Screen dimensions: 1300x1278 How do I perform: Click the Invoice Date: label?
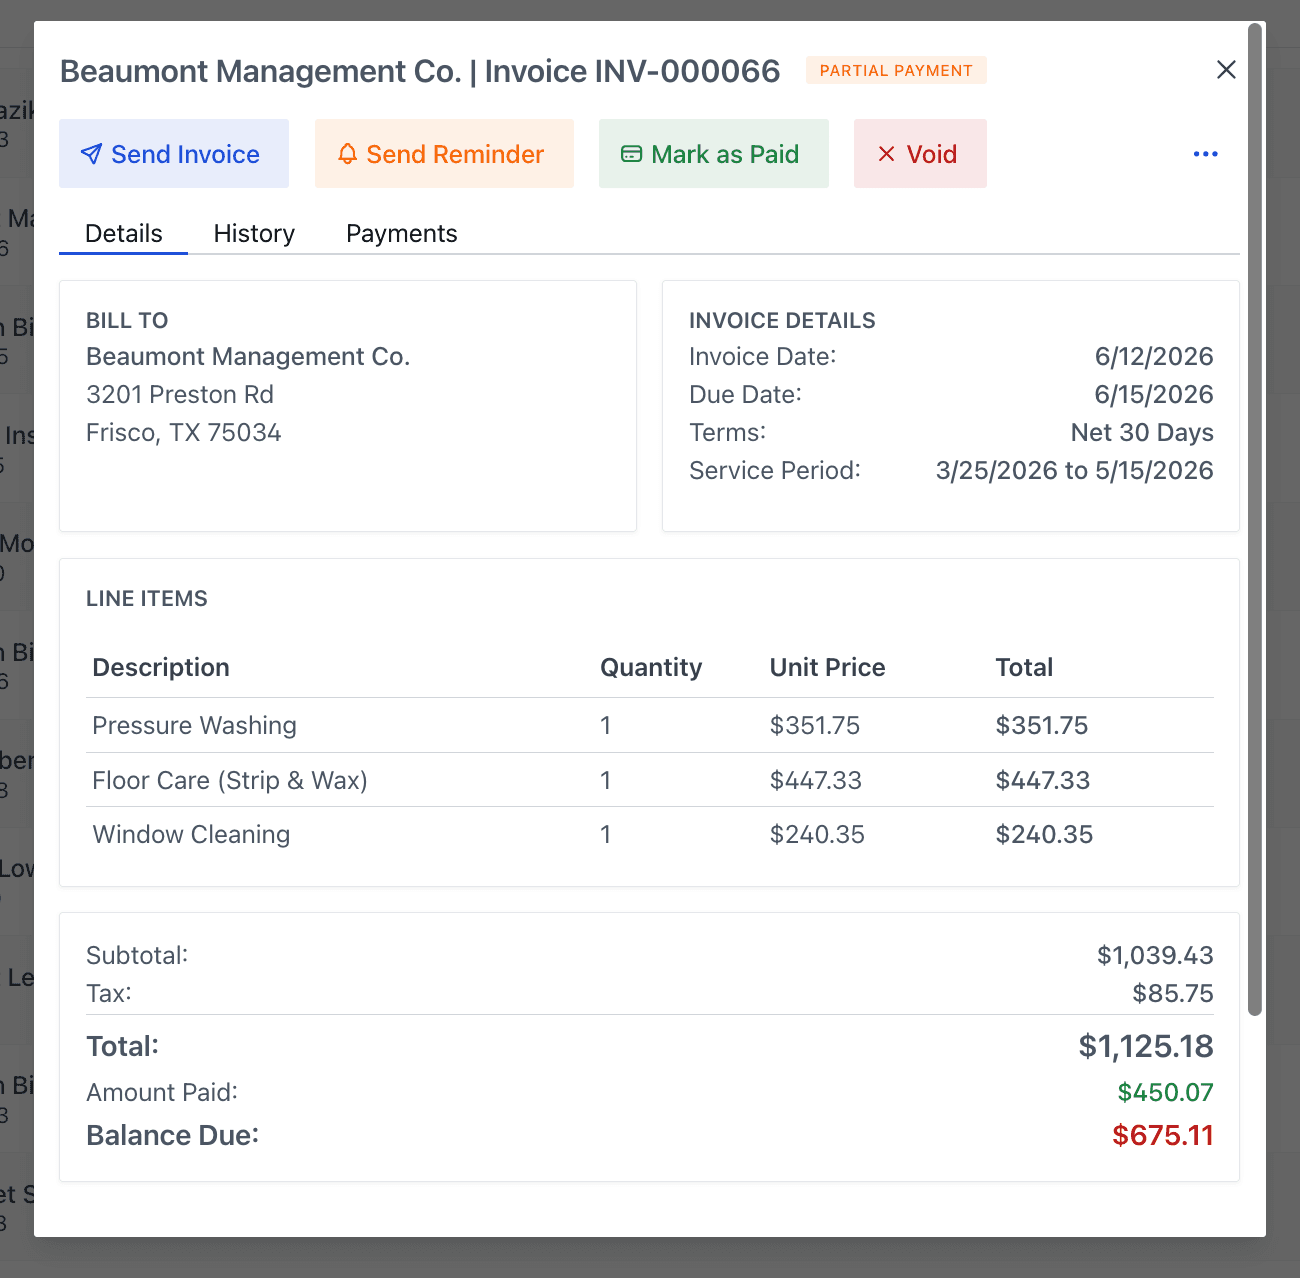point(763,357)
